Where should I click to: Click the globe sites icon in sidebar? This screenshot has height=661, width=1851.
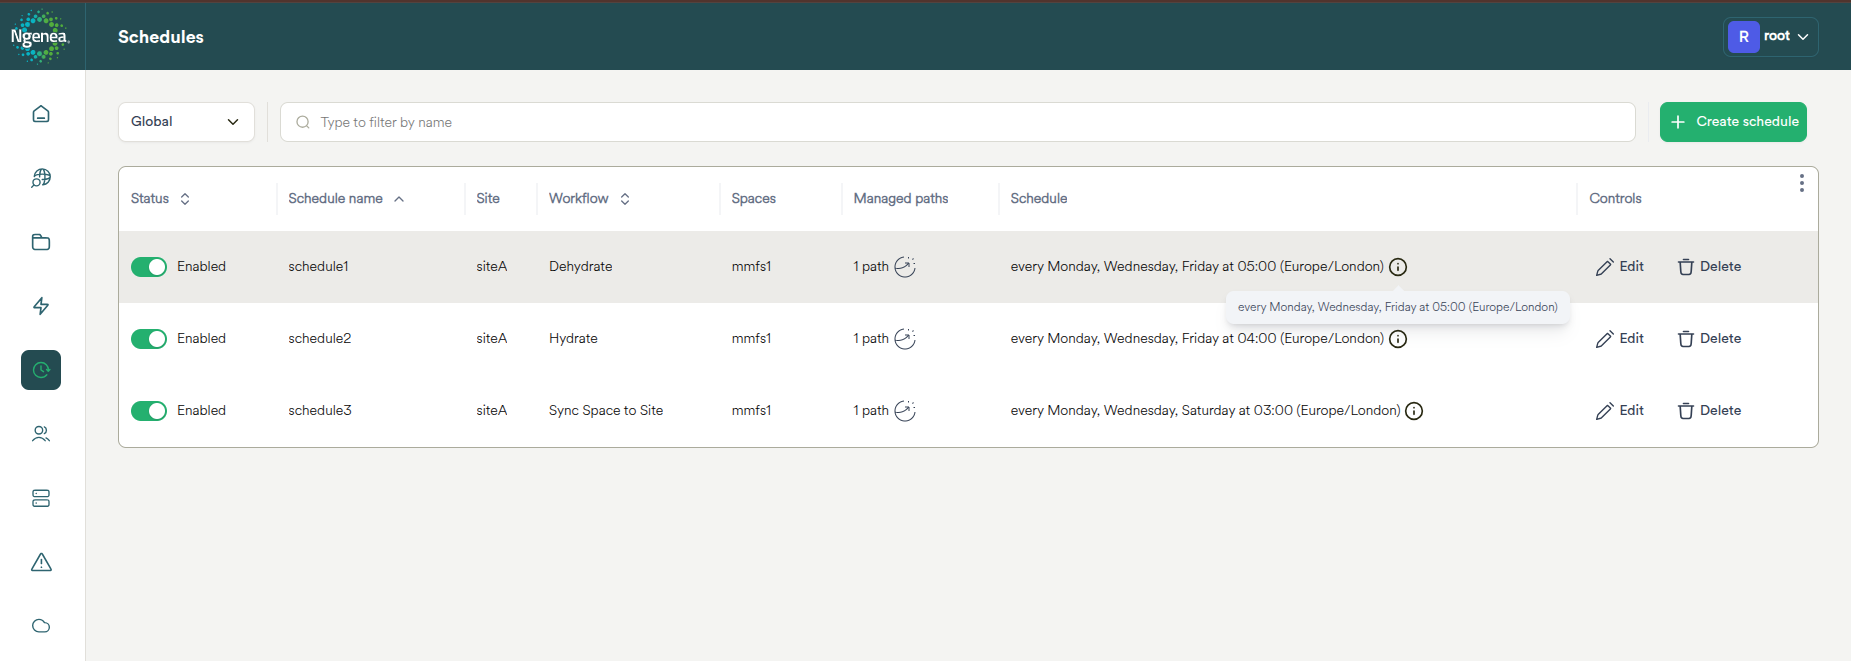pyautogui.click(x=41, y=178)
